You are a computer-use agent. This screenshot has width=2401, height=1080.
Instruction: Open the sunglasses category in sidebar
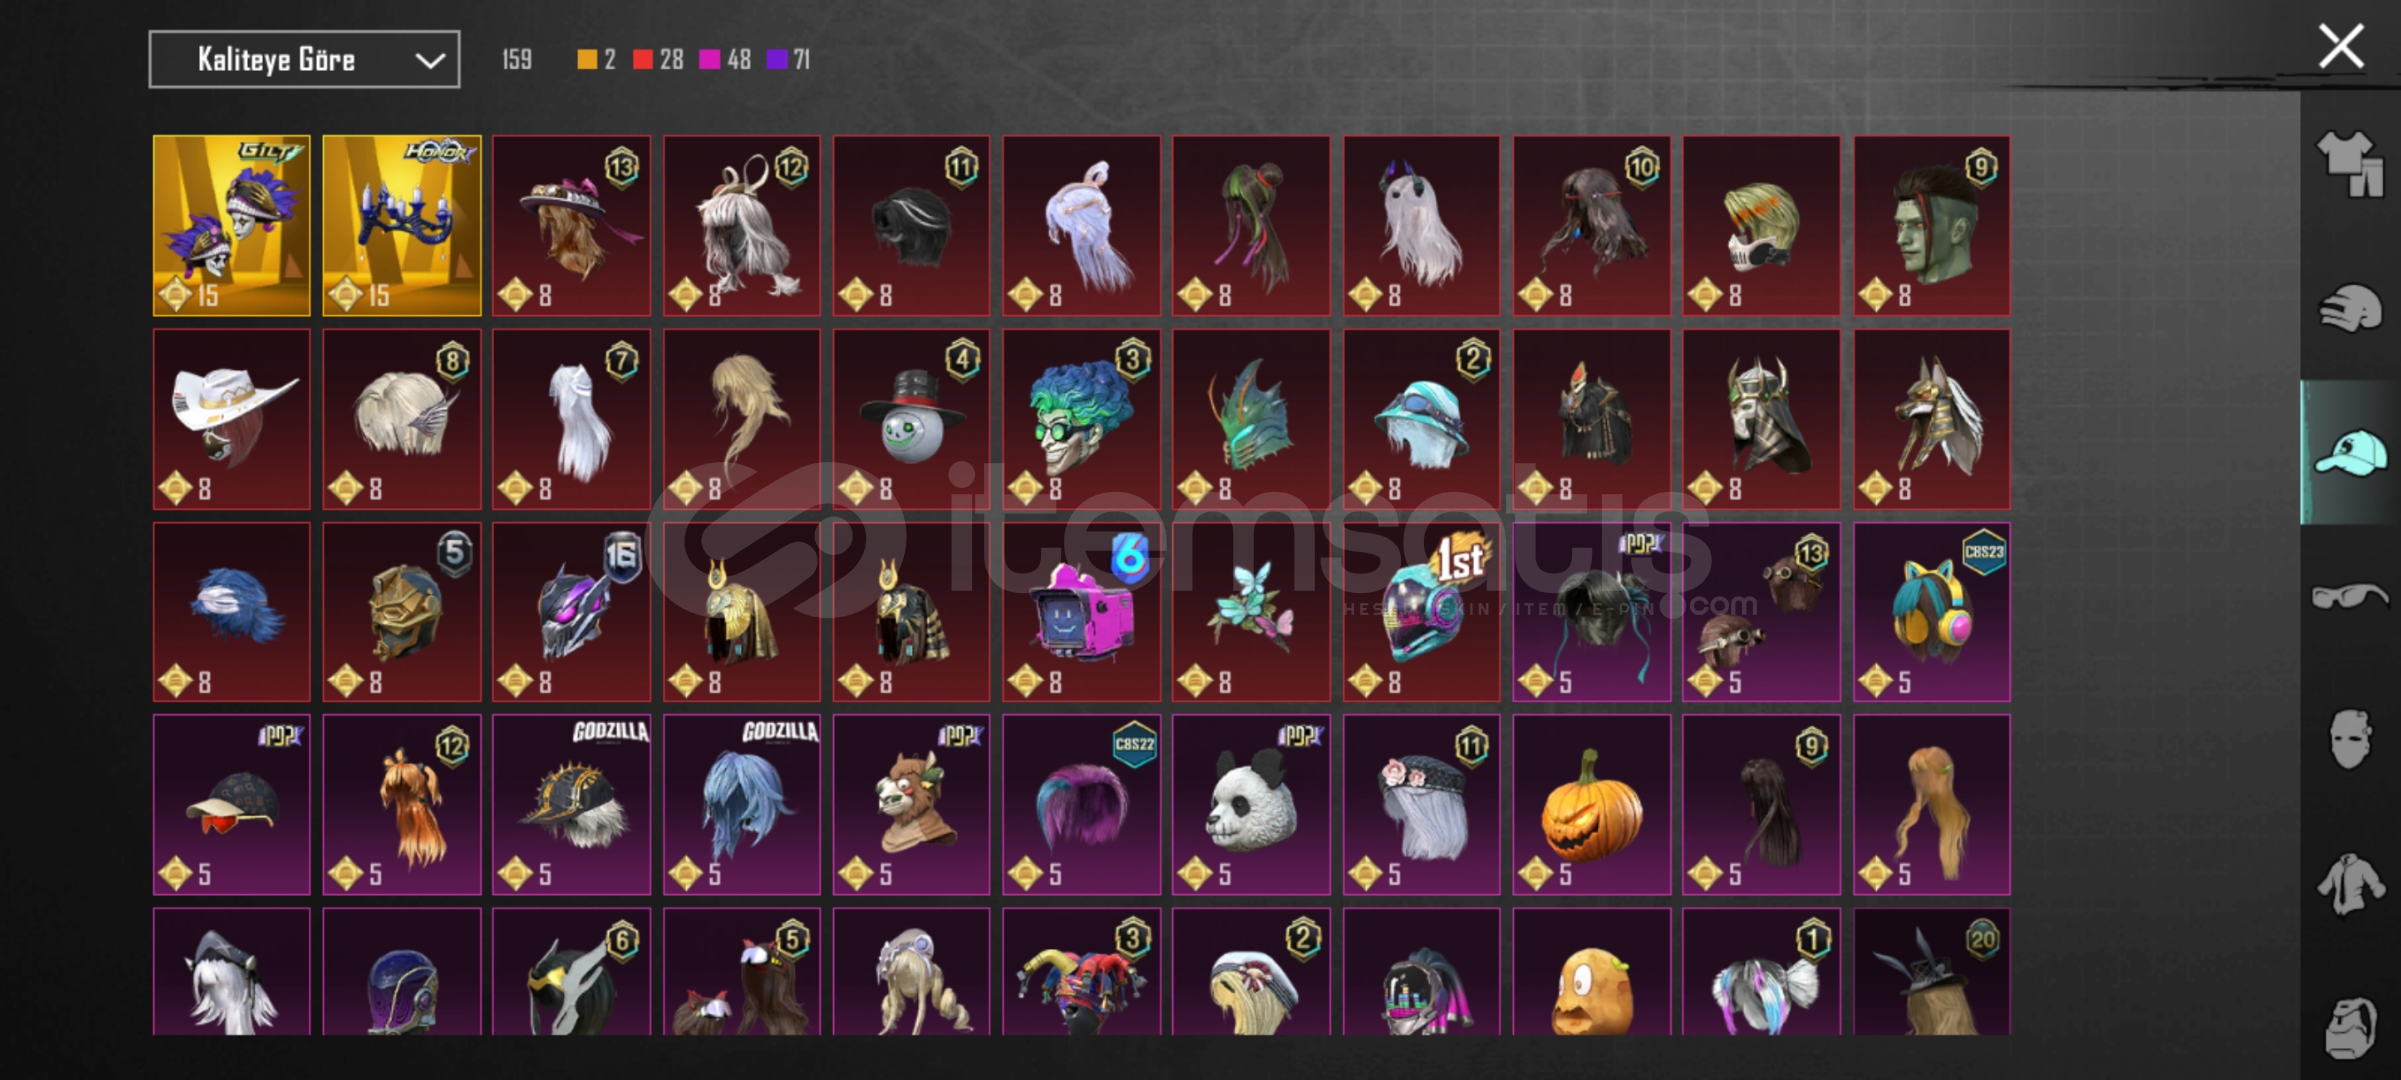point(2349,596)
